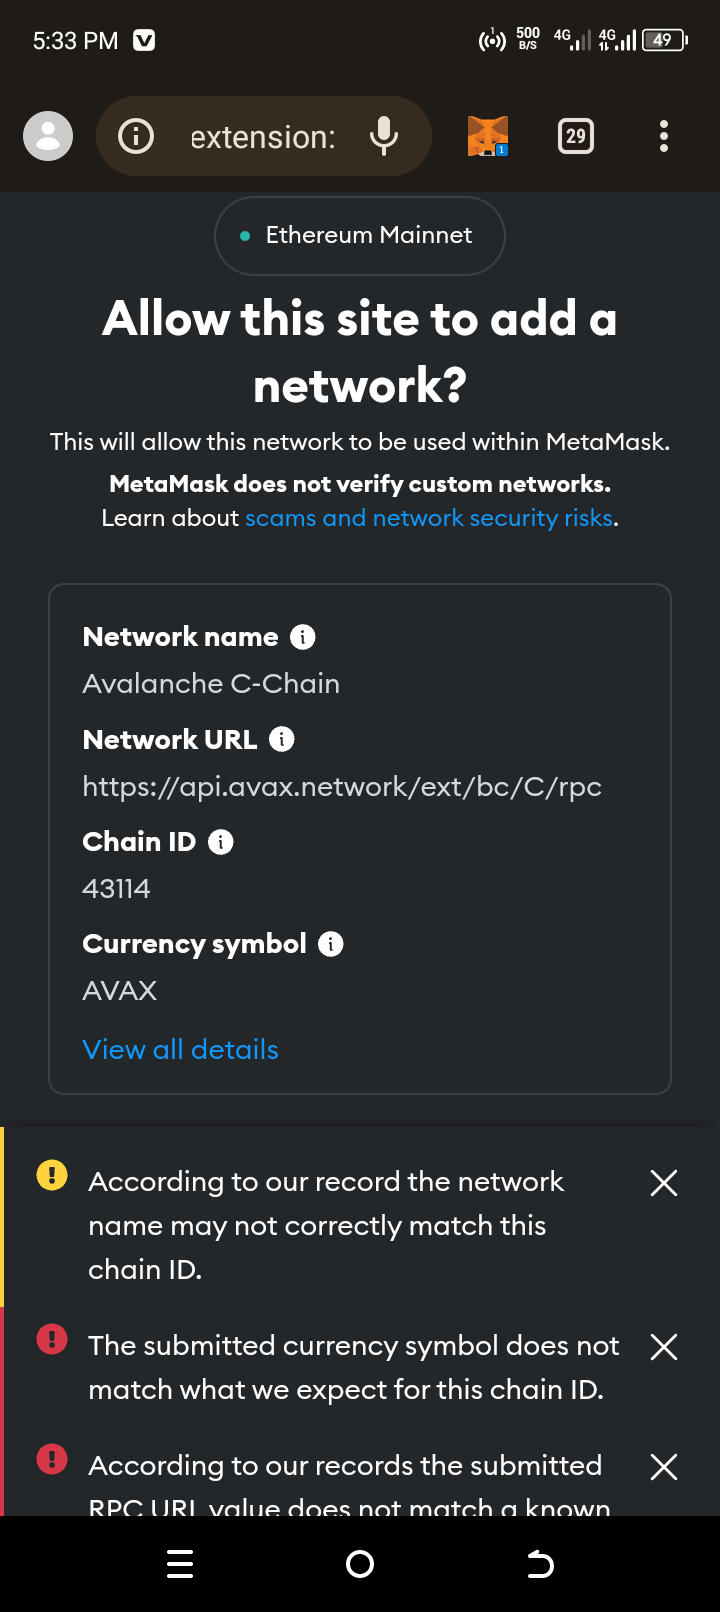Dismiss the network name mismatch warning

click(x=664, y=1183)
